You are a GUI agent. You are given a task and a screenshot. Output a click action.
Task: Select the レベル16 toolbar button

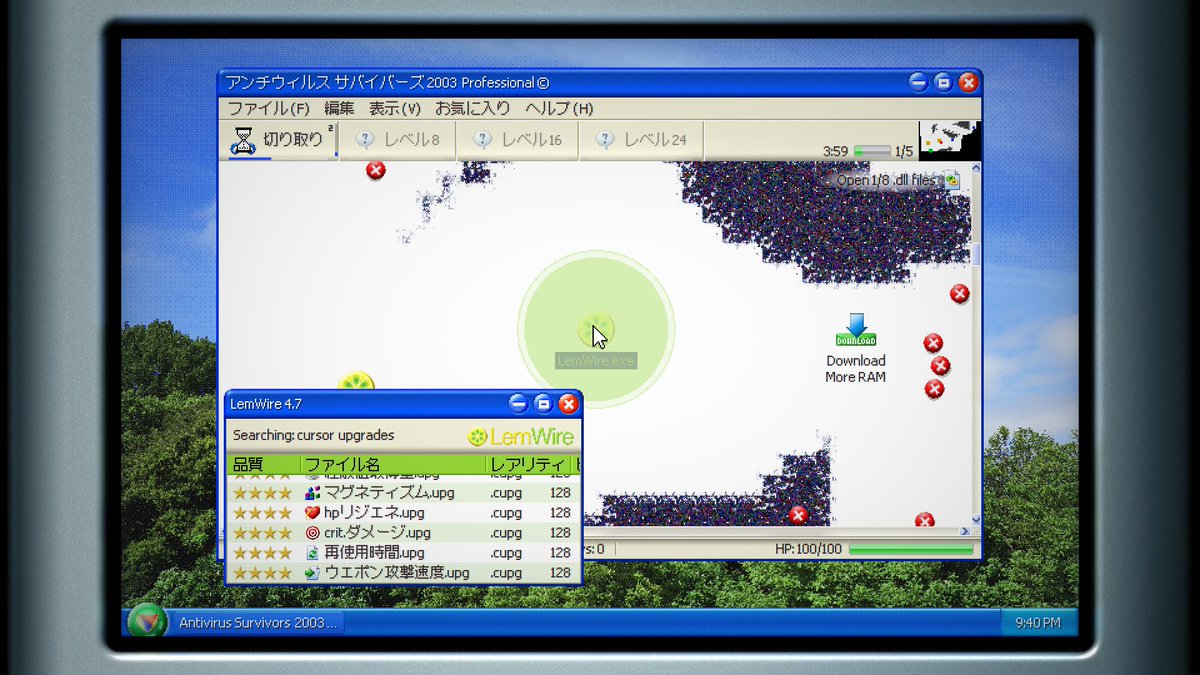[x=518, y=140]
